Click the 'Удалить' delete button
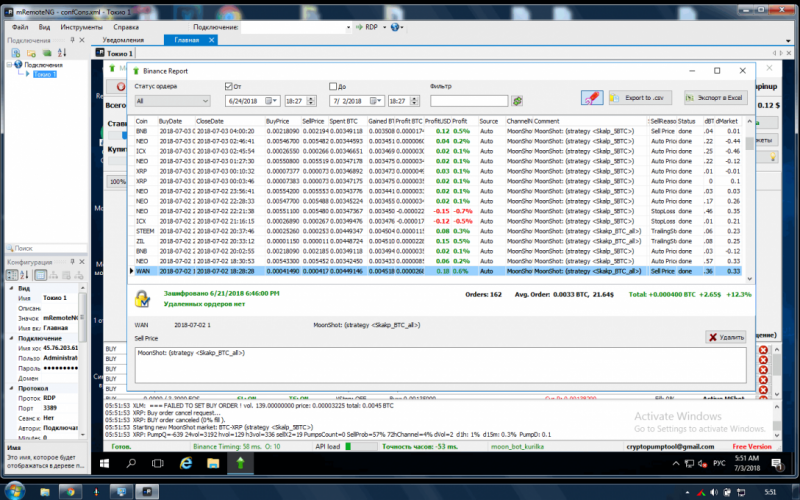Viewport: 800px width, 500px height. [x=725, y=339]
